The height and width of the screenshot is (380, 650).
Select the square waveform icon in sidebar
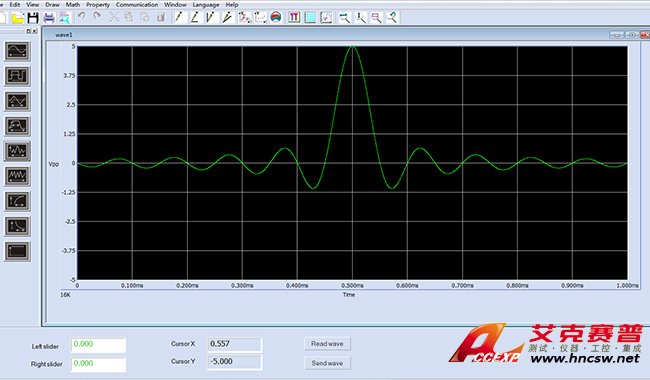coord(17,76)
